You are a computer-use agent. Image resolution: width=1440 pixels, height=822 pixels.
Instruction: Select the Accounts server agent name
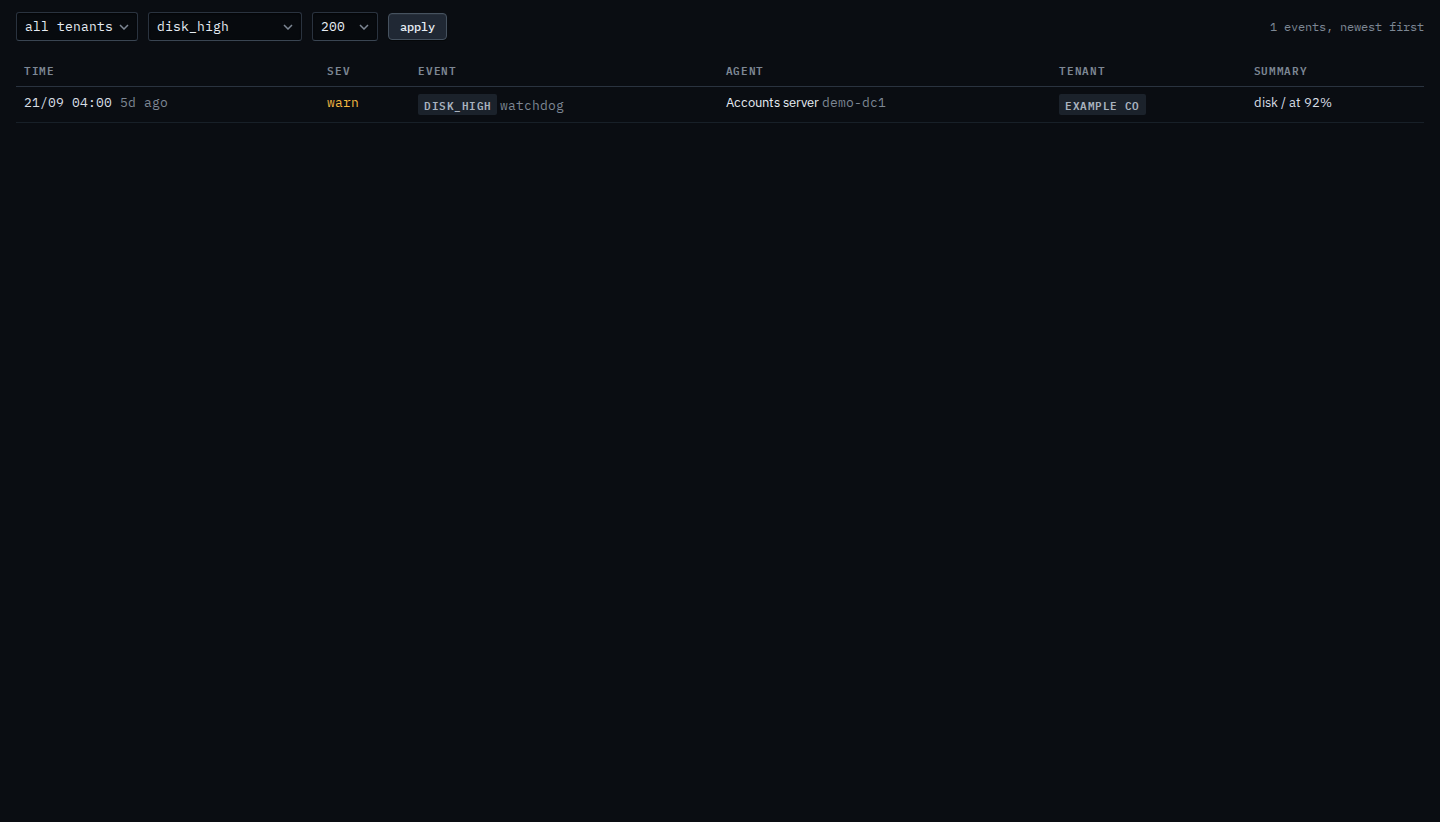(772, 103)
